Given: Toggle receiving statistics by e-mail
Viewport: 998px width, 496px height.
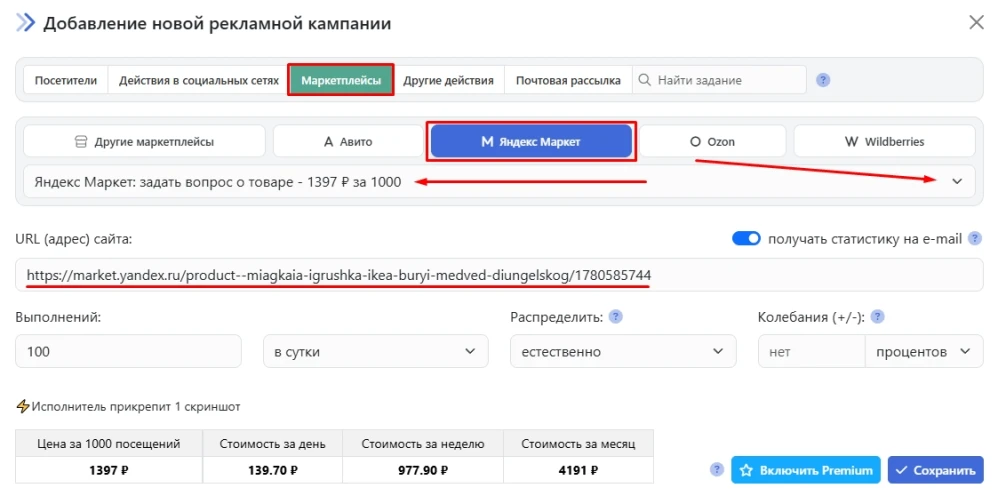Looking at the screenshot, I should 746,239.
